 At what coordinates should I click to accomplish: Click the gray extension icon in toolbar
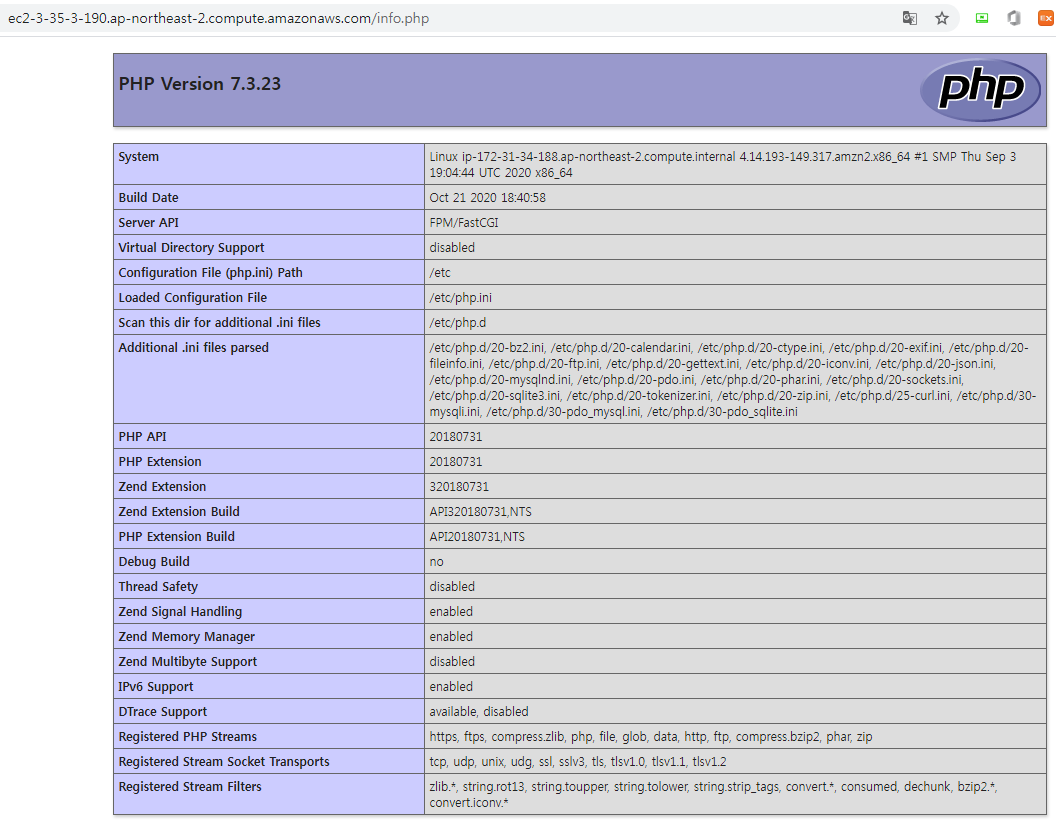click(x=1014, y=18)
